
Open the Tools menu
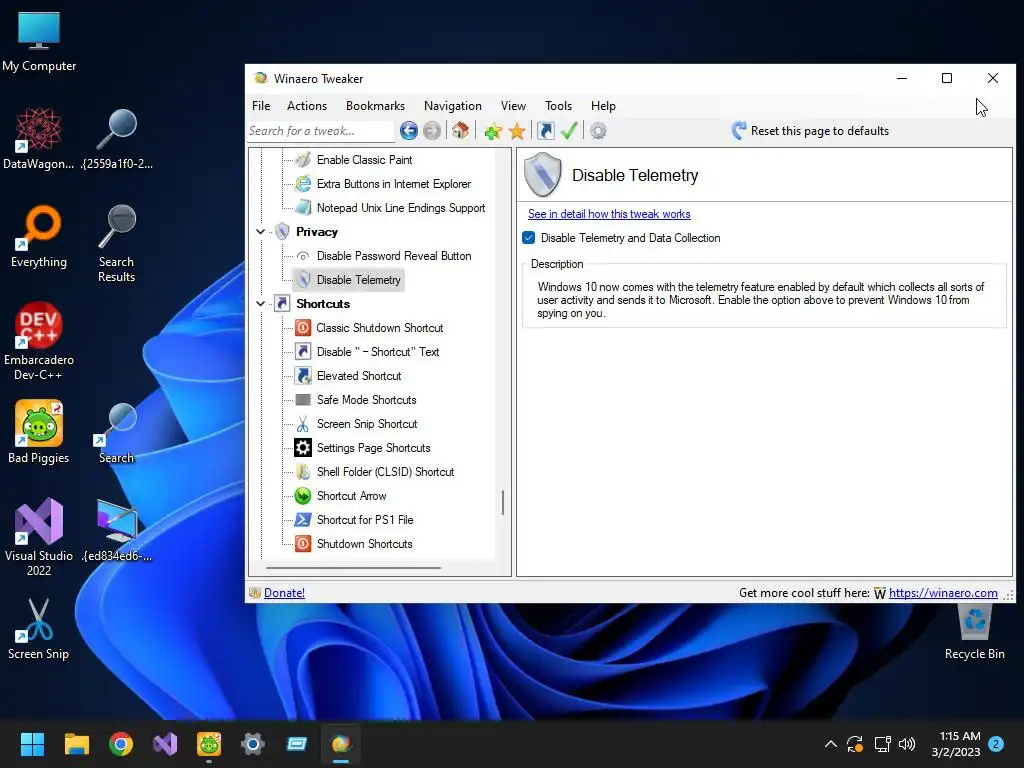pos(558,106)
